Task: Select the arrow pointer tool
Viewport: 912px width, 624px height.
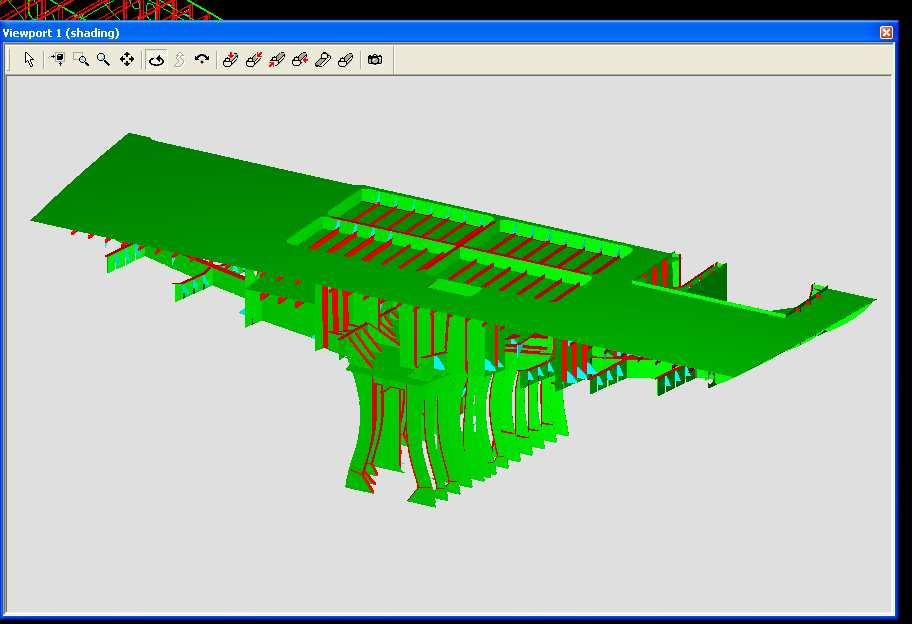Action: pos(29,59)
